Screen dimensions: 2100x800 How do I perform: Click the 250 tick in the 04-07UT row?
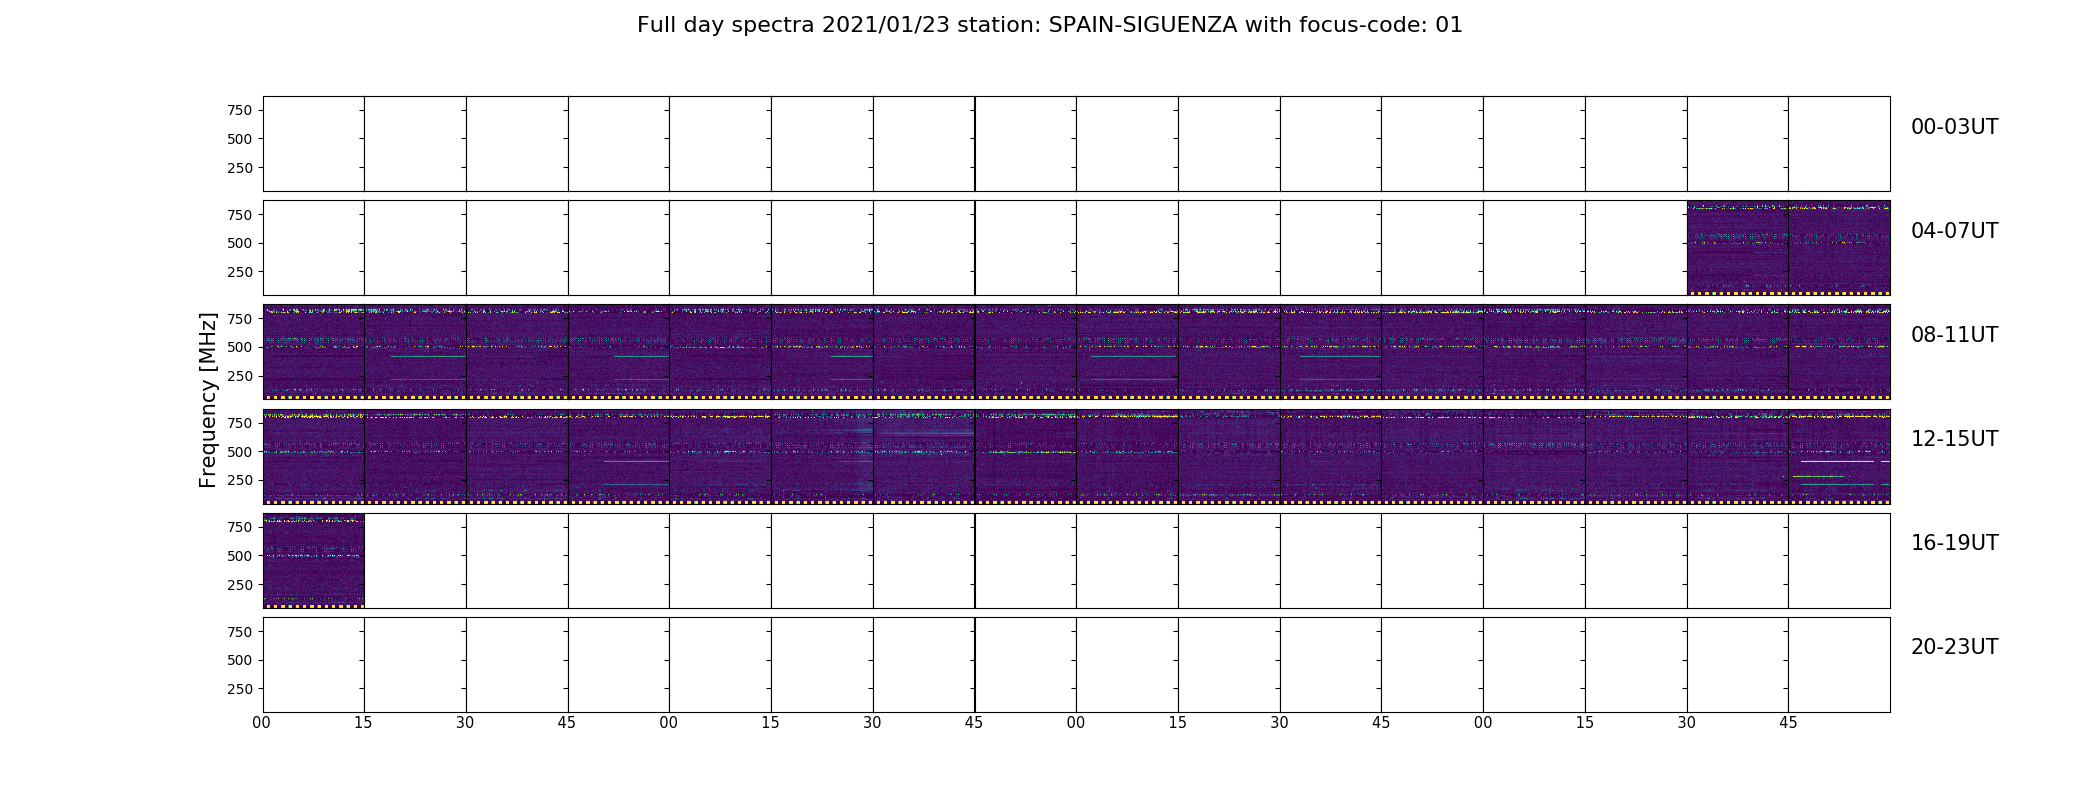240,272
